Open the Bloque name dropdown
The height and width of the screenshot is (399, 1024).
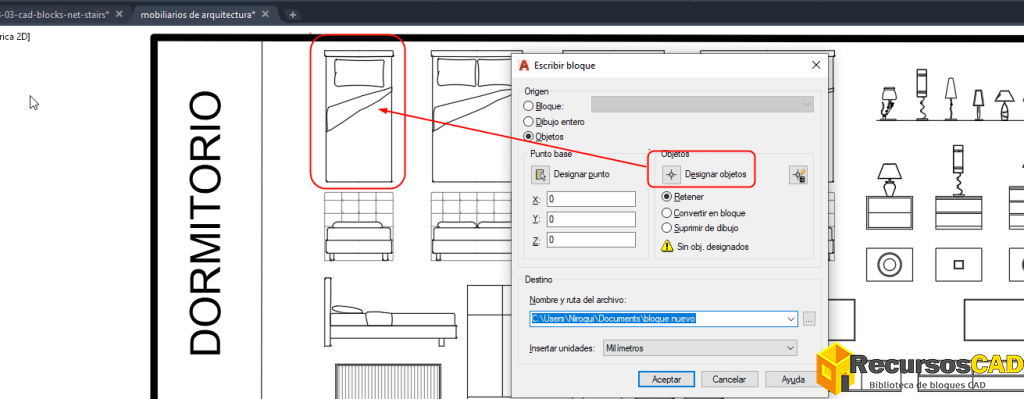click(702, 104)
